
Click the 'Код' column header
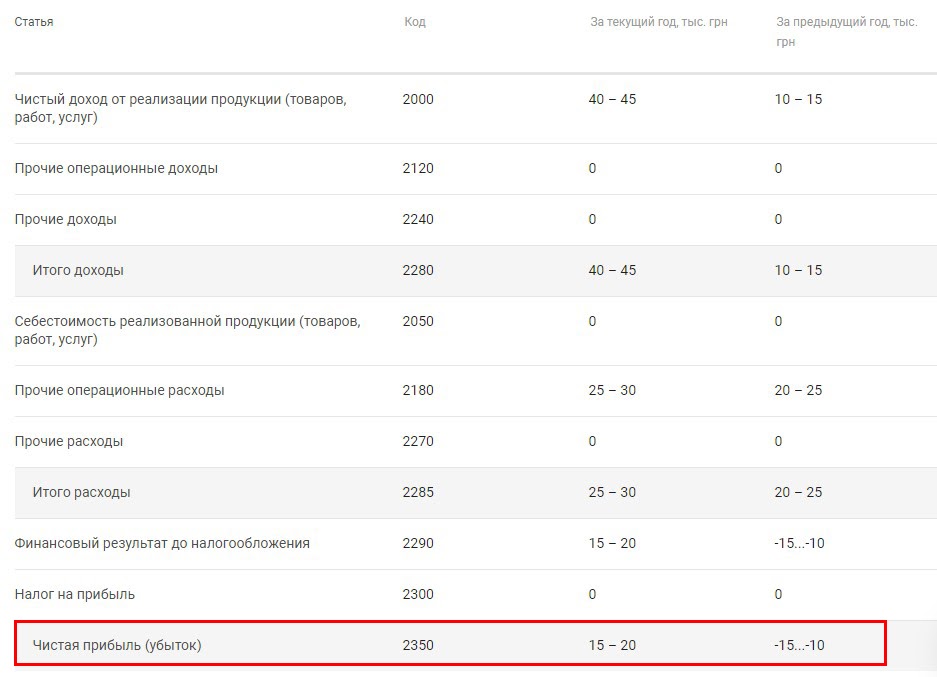pyautogui.click(x=414, y=22)
